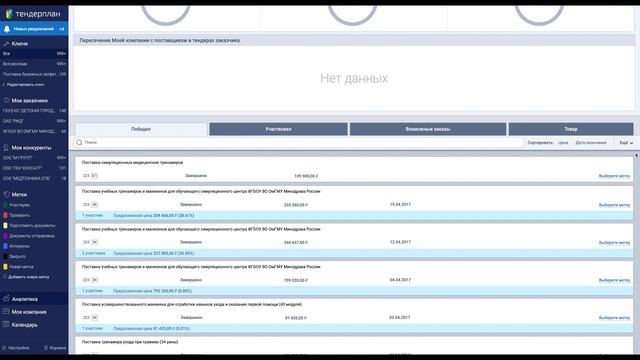This screenshot has height=360, width=640.
Task: Click type badge in tender dated 19.04.2017
Action: [94, 204]
